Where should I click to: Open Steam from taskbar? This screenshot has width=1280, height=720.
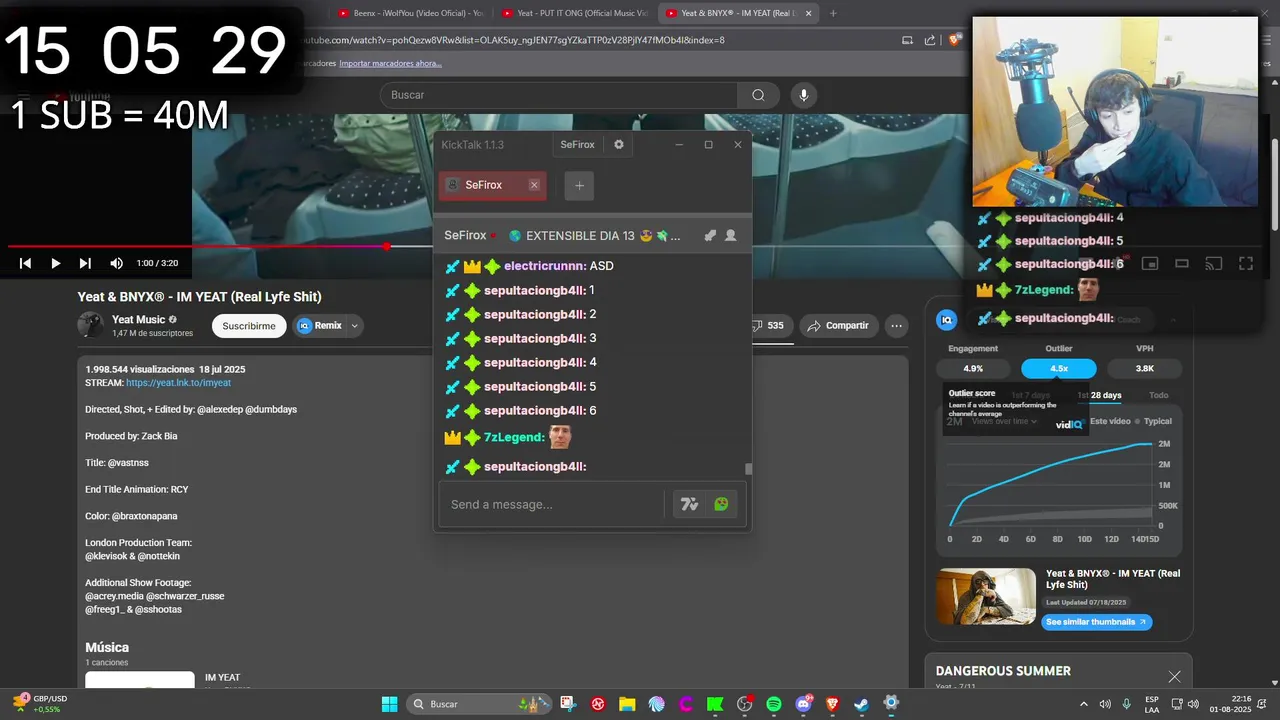click(x=861, y=704)
